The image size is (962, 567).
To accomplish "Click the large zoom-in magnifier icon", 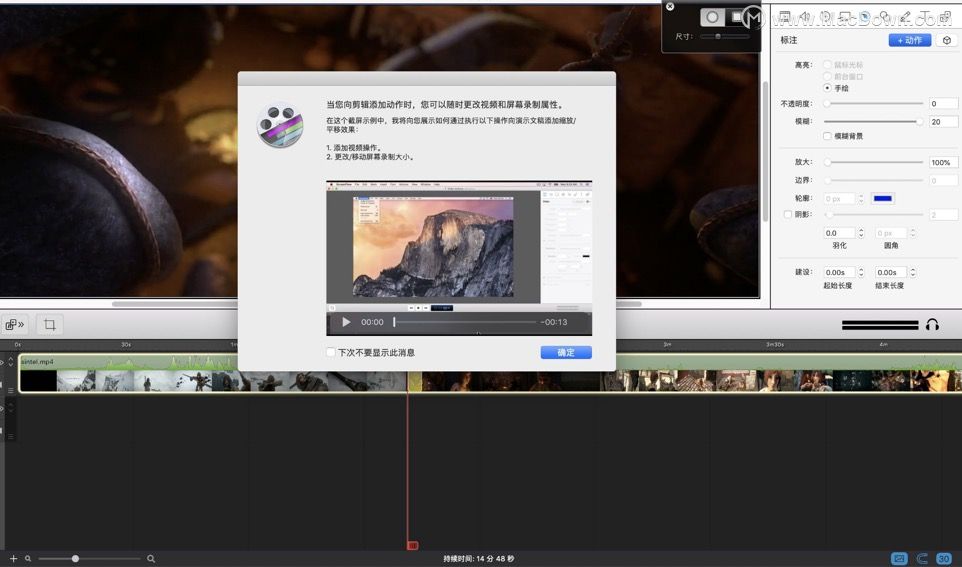I will pyautogui.click(x=151, y=558).
